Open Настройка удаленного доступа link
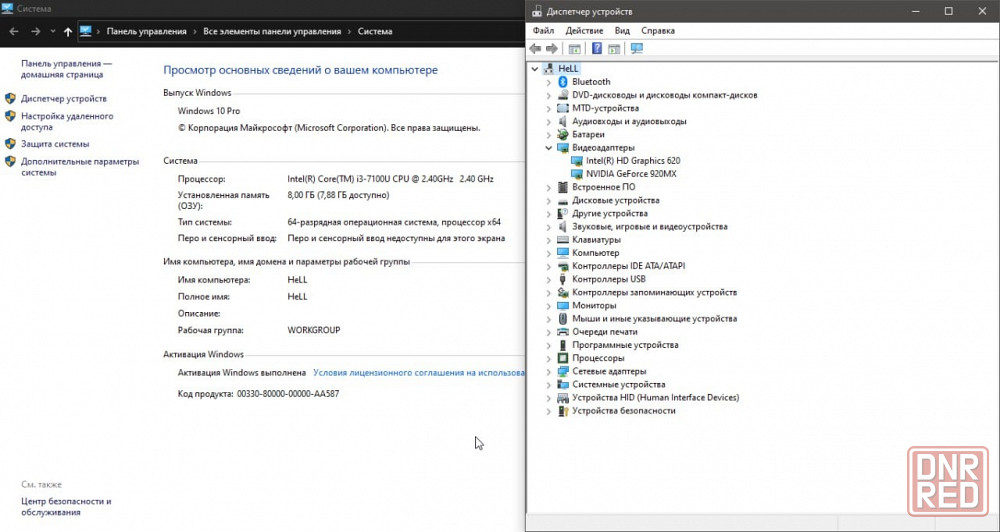1000x532 pixels. [67, 122]
